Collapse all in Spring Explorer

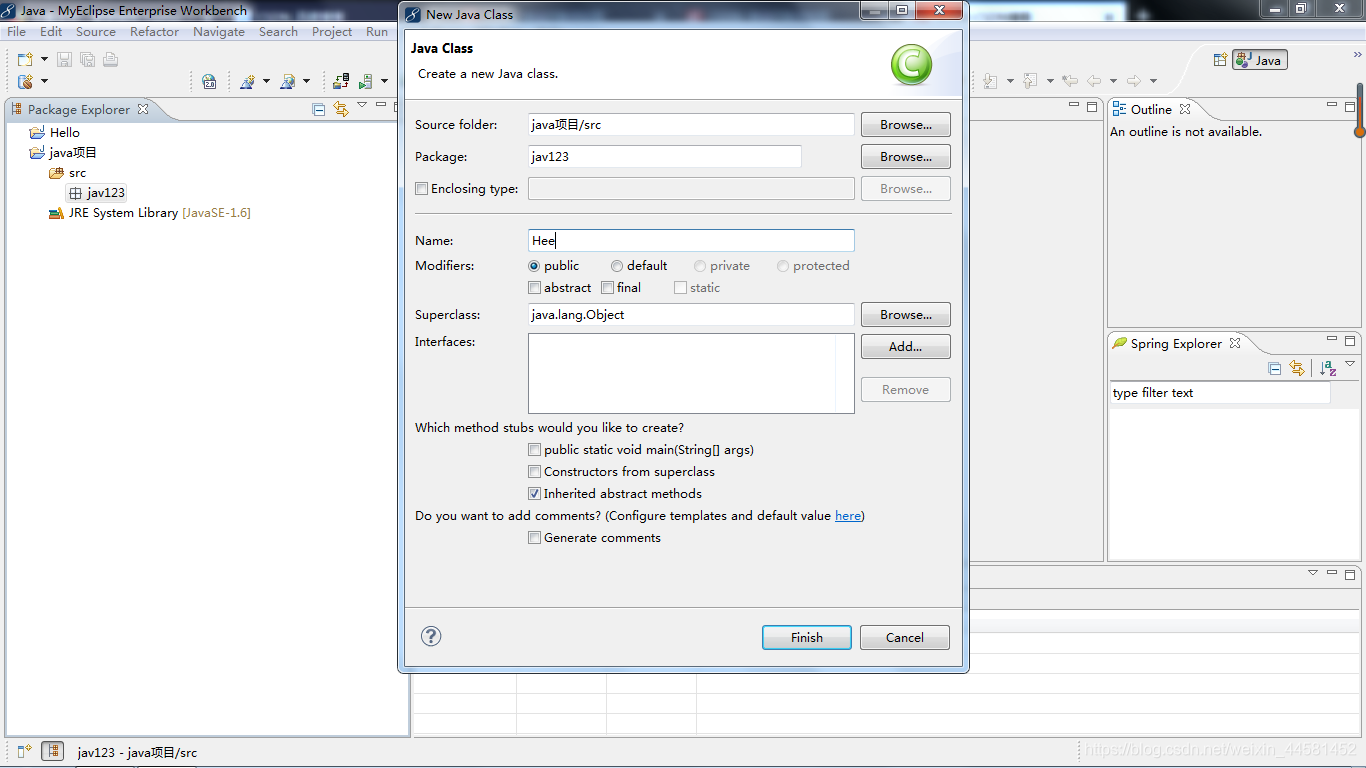click(1274, 368)
